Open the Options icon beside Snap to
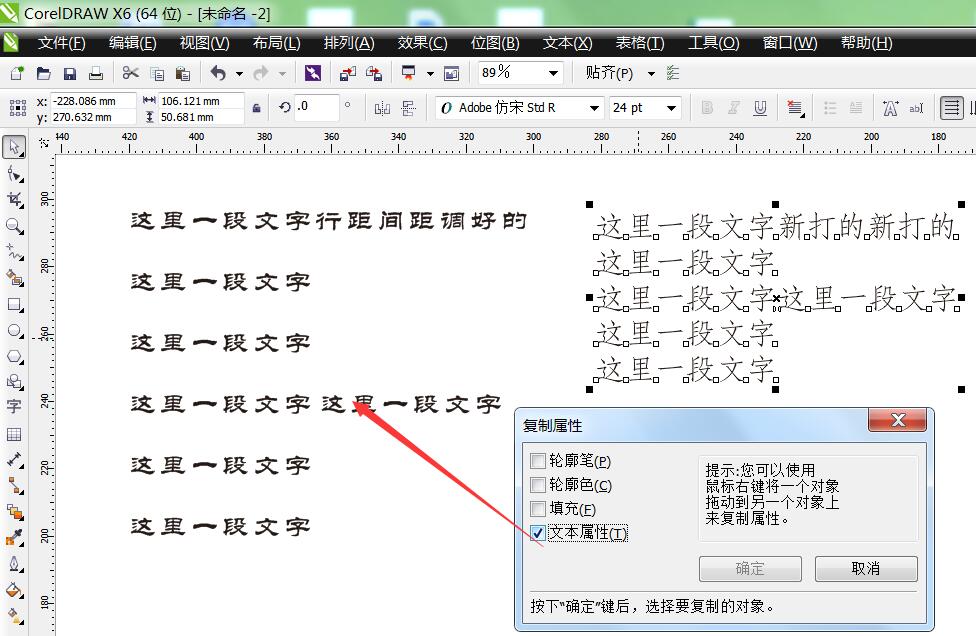This screenshot has width=976, height=636. tap(673, 73)
